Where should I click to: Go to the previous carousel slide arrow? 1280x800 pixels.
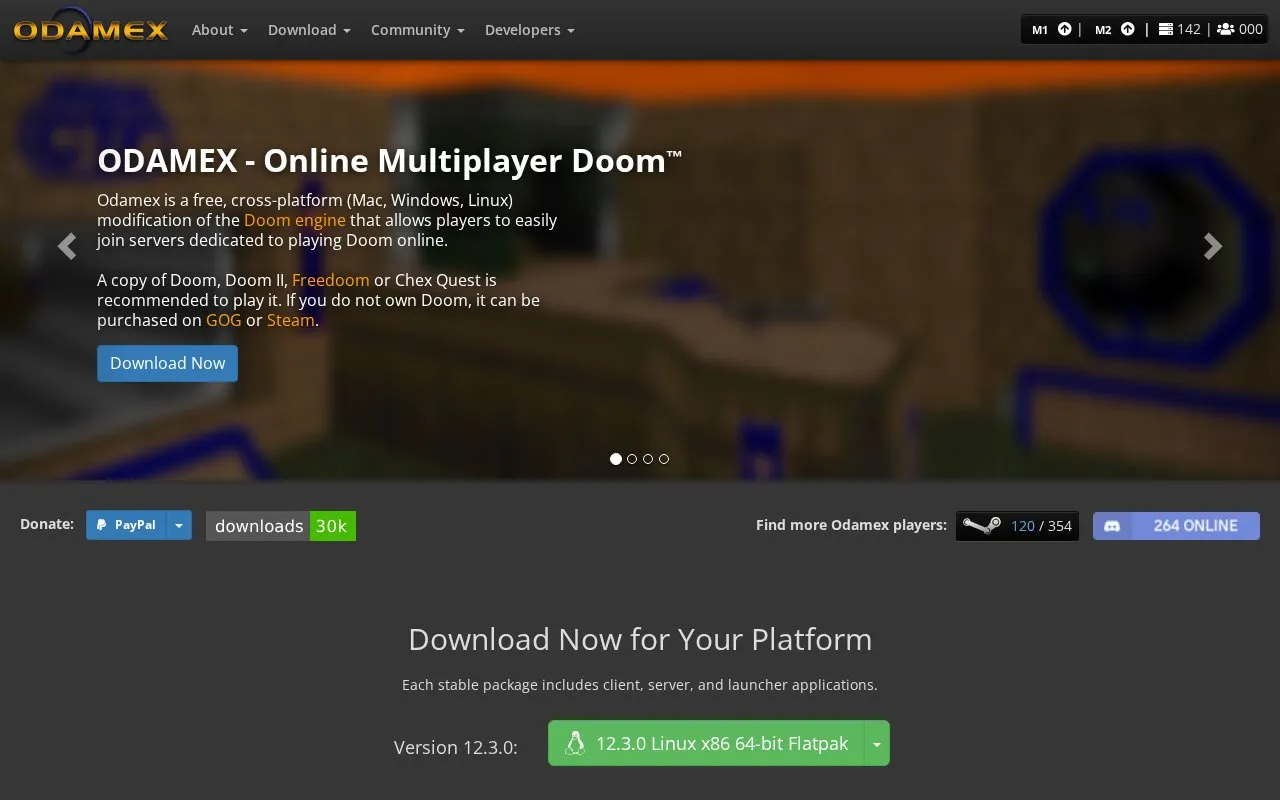coord(67,246)
